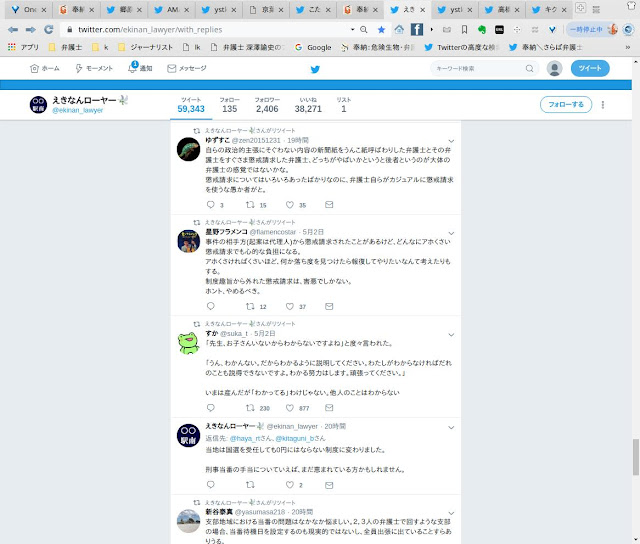Open the @flamencostar username link
This screenshot has width=640, height=544.
point(273,232)
